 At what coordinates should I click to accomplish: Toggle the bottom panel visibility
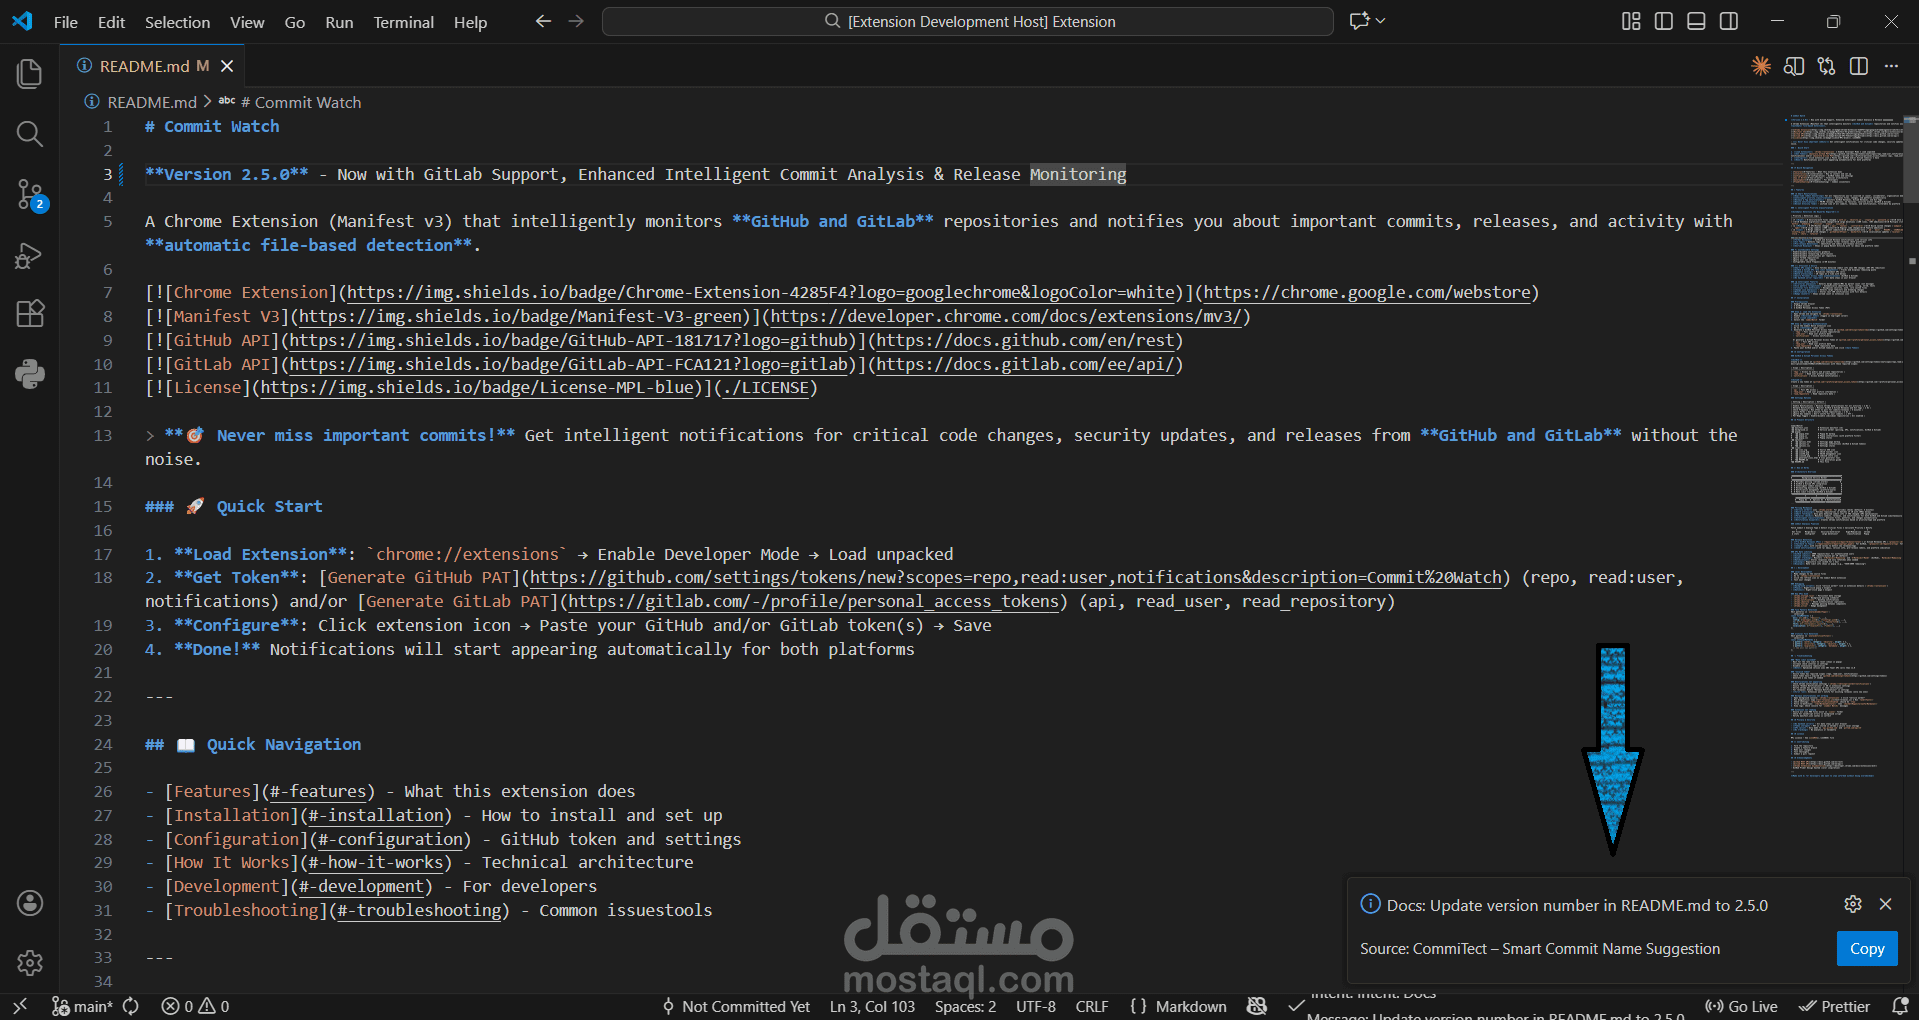pos(1696,21)
